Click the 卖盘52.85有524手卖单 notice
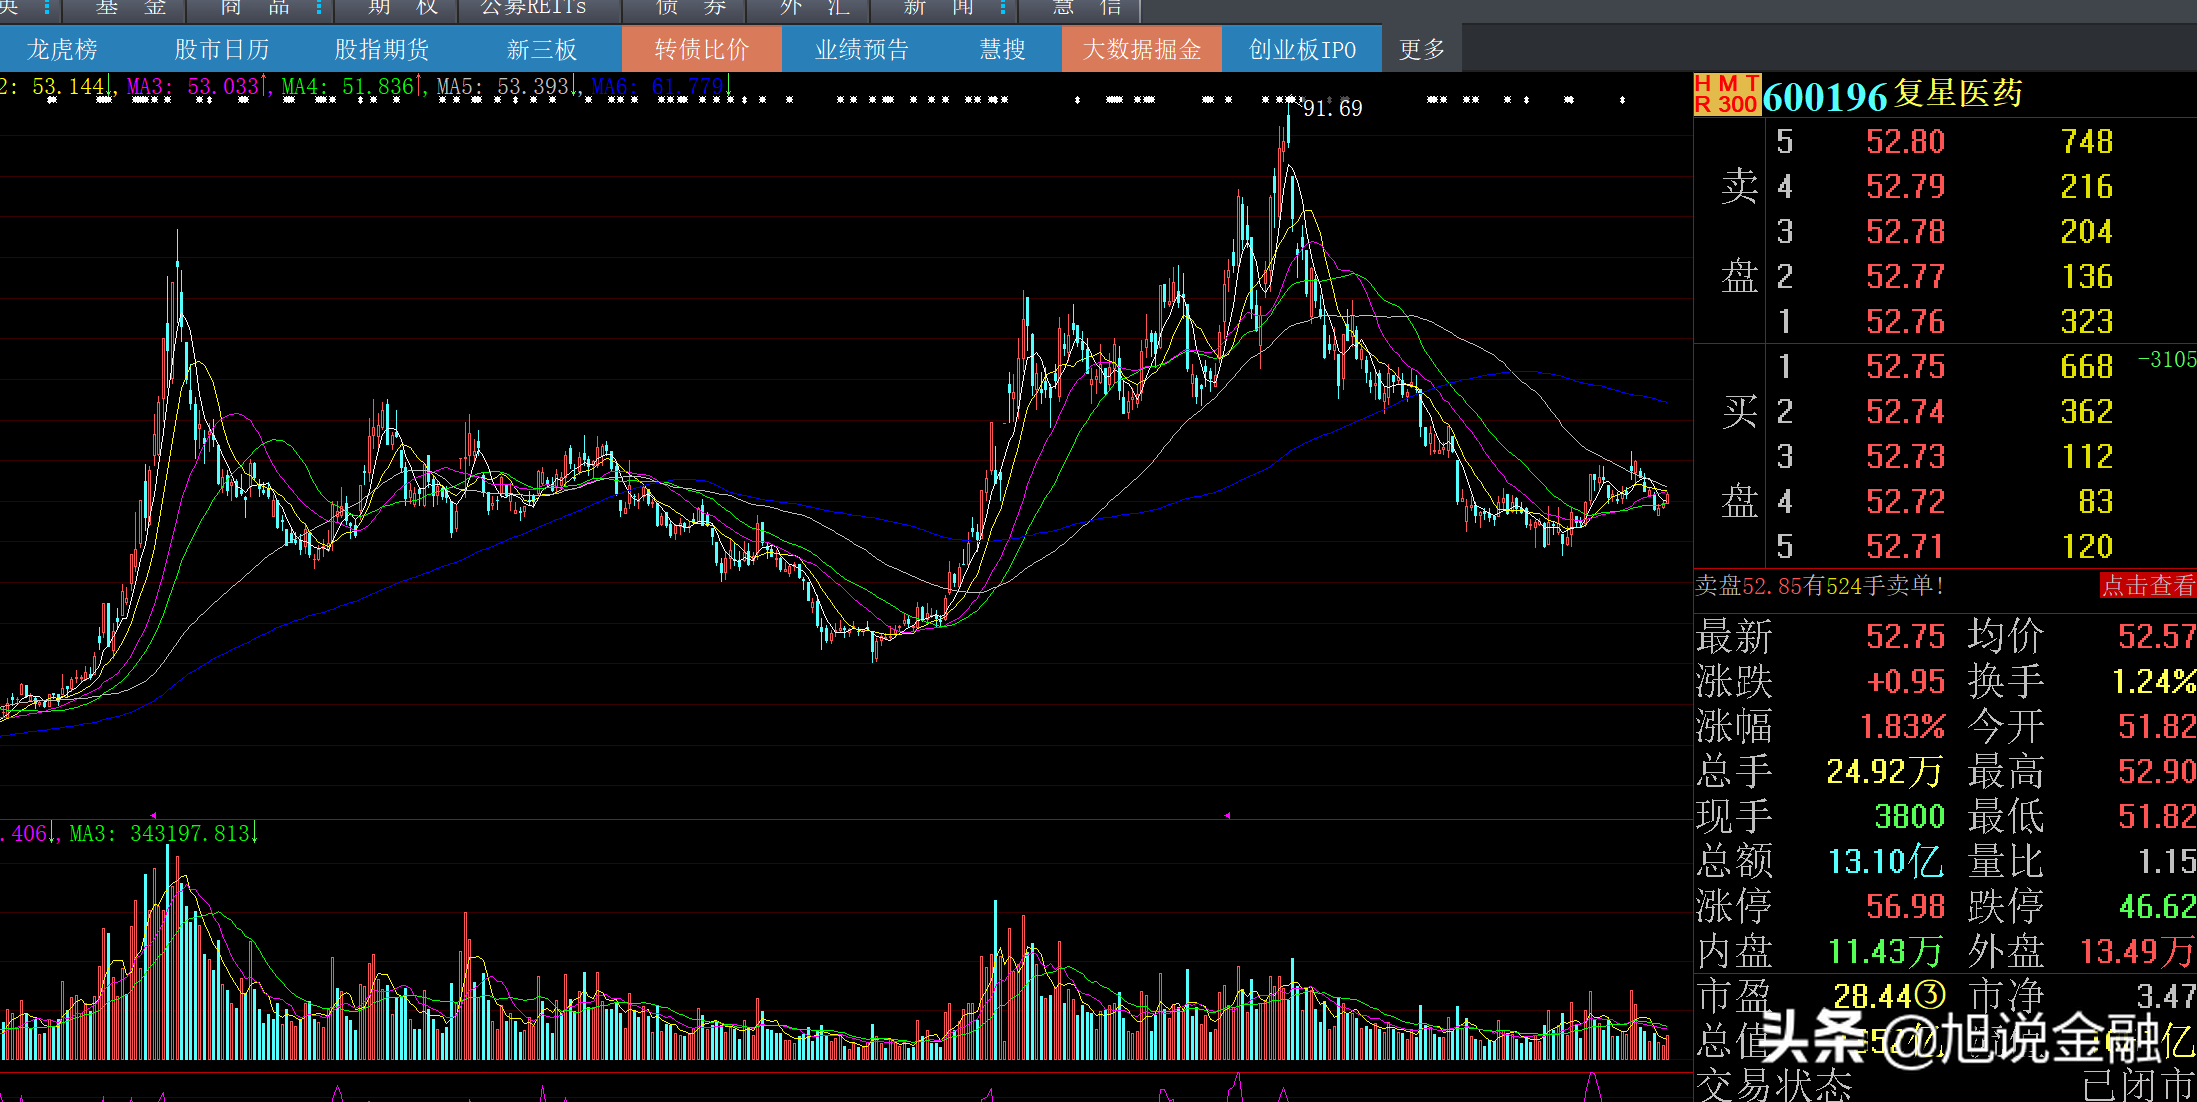This screenshot has width=2197, height=1102. 1818,586
